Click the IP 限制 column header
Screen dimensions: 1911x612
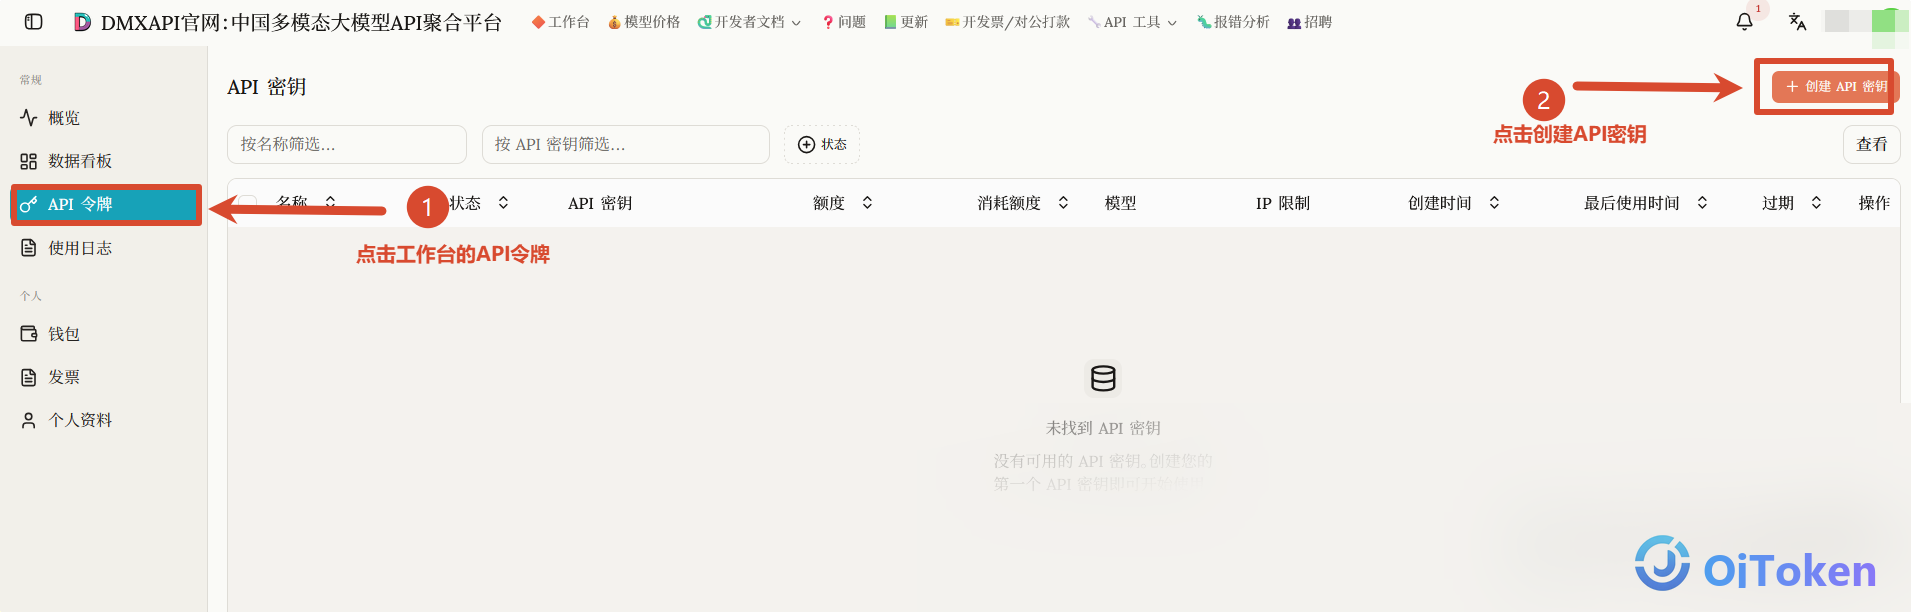1283,203
